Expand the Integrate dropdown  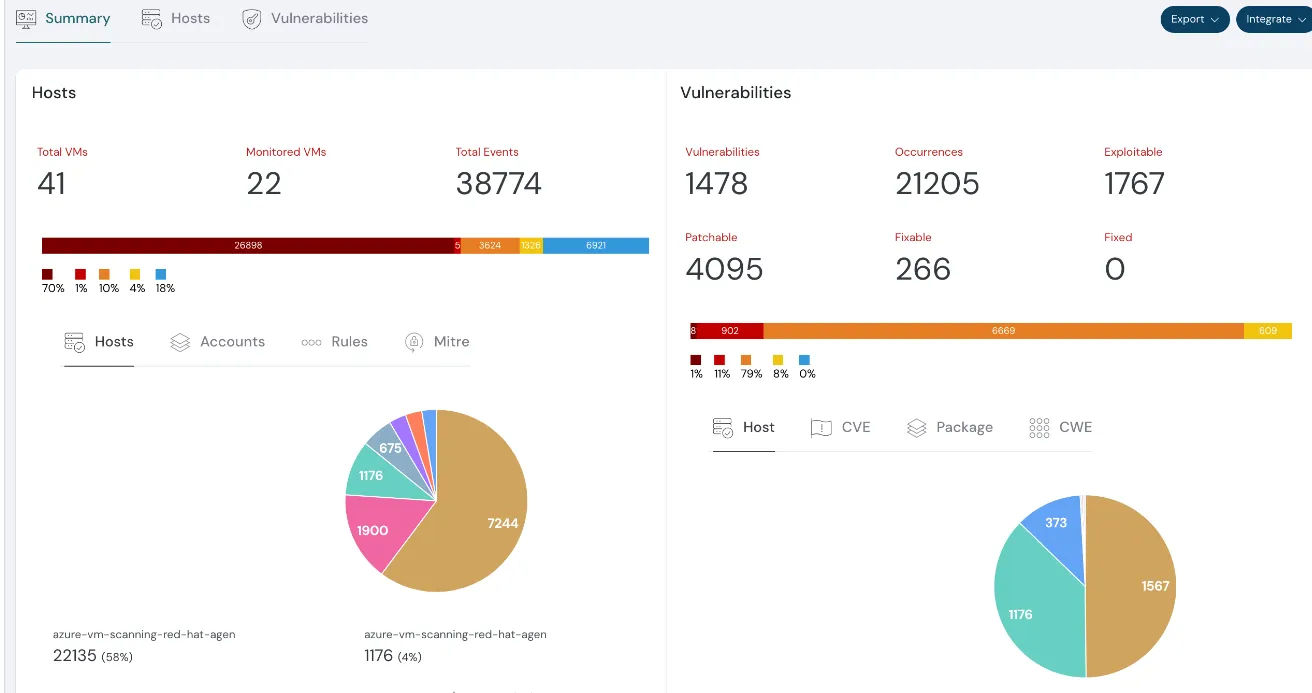coord(1275,19)
